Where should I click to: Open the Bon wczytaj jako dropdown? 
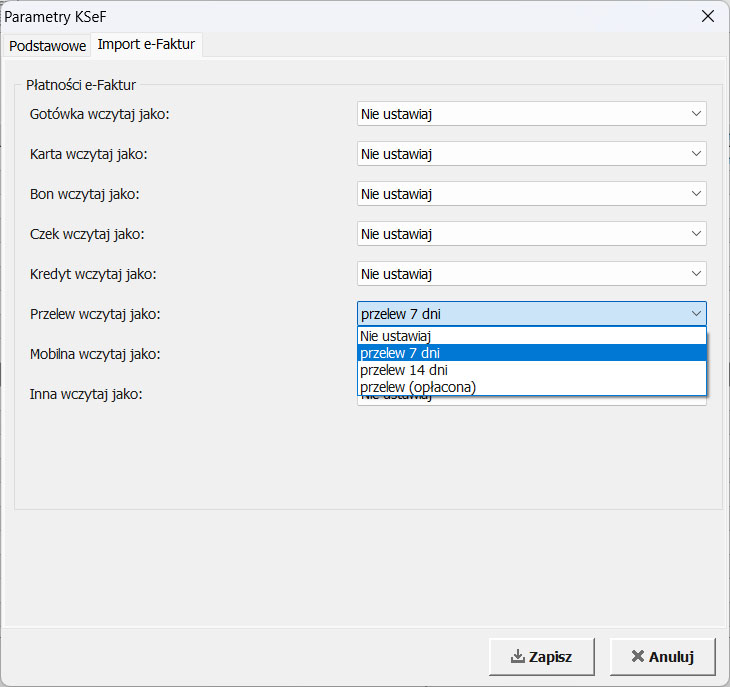pos(531,194)
